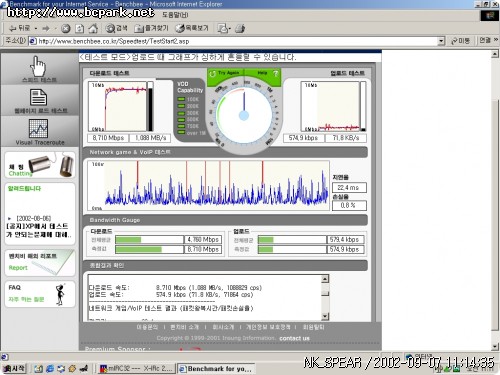The image size is (500, 375).
Task: Expand the Back button history arrow
Action: (36, 29)
